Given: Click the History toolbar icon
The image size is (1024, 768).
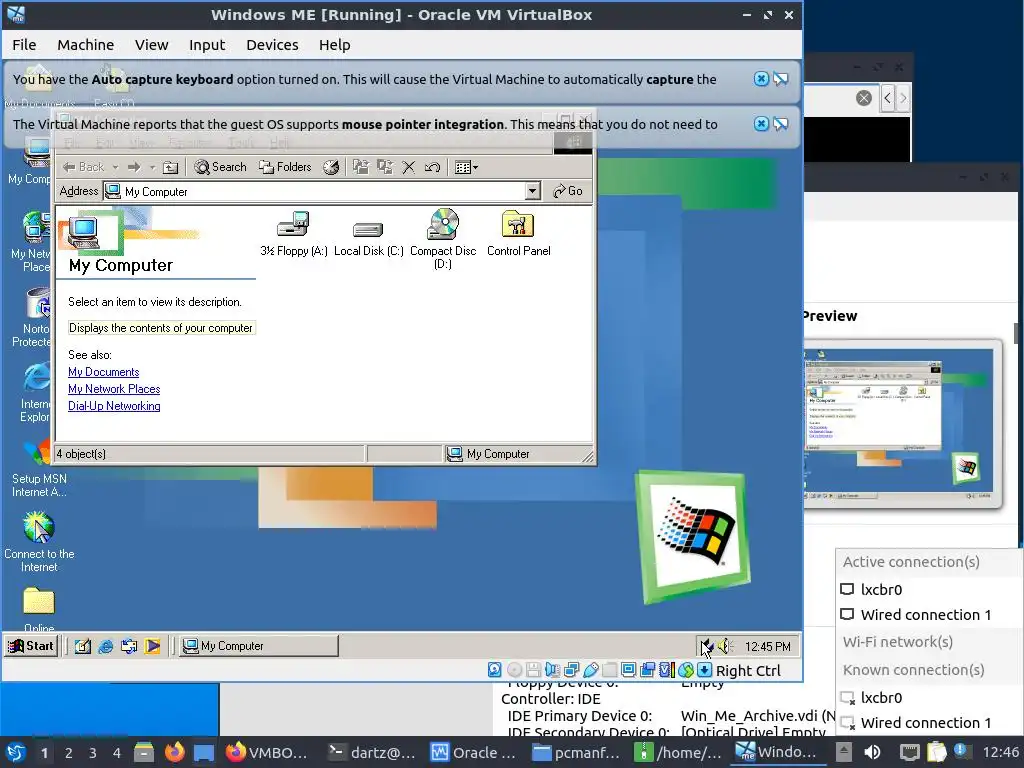Looking at the screenshot, I should (x=331, y=167).
